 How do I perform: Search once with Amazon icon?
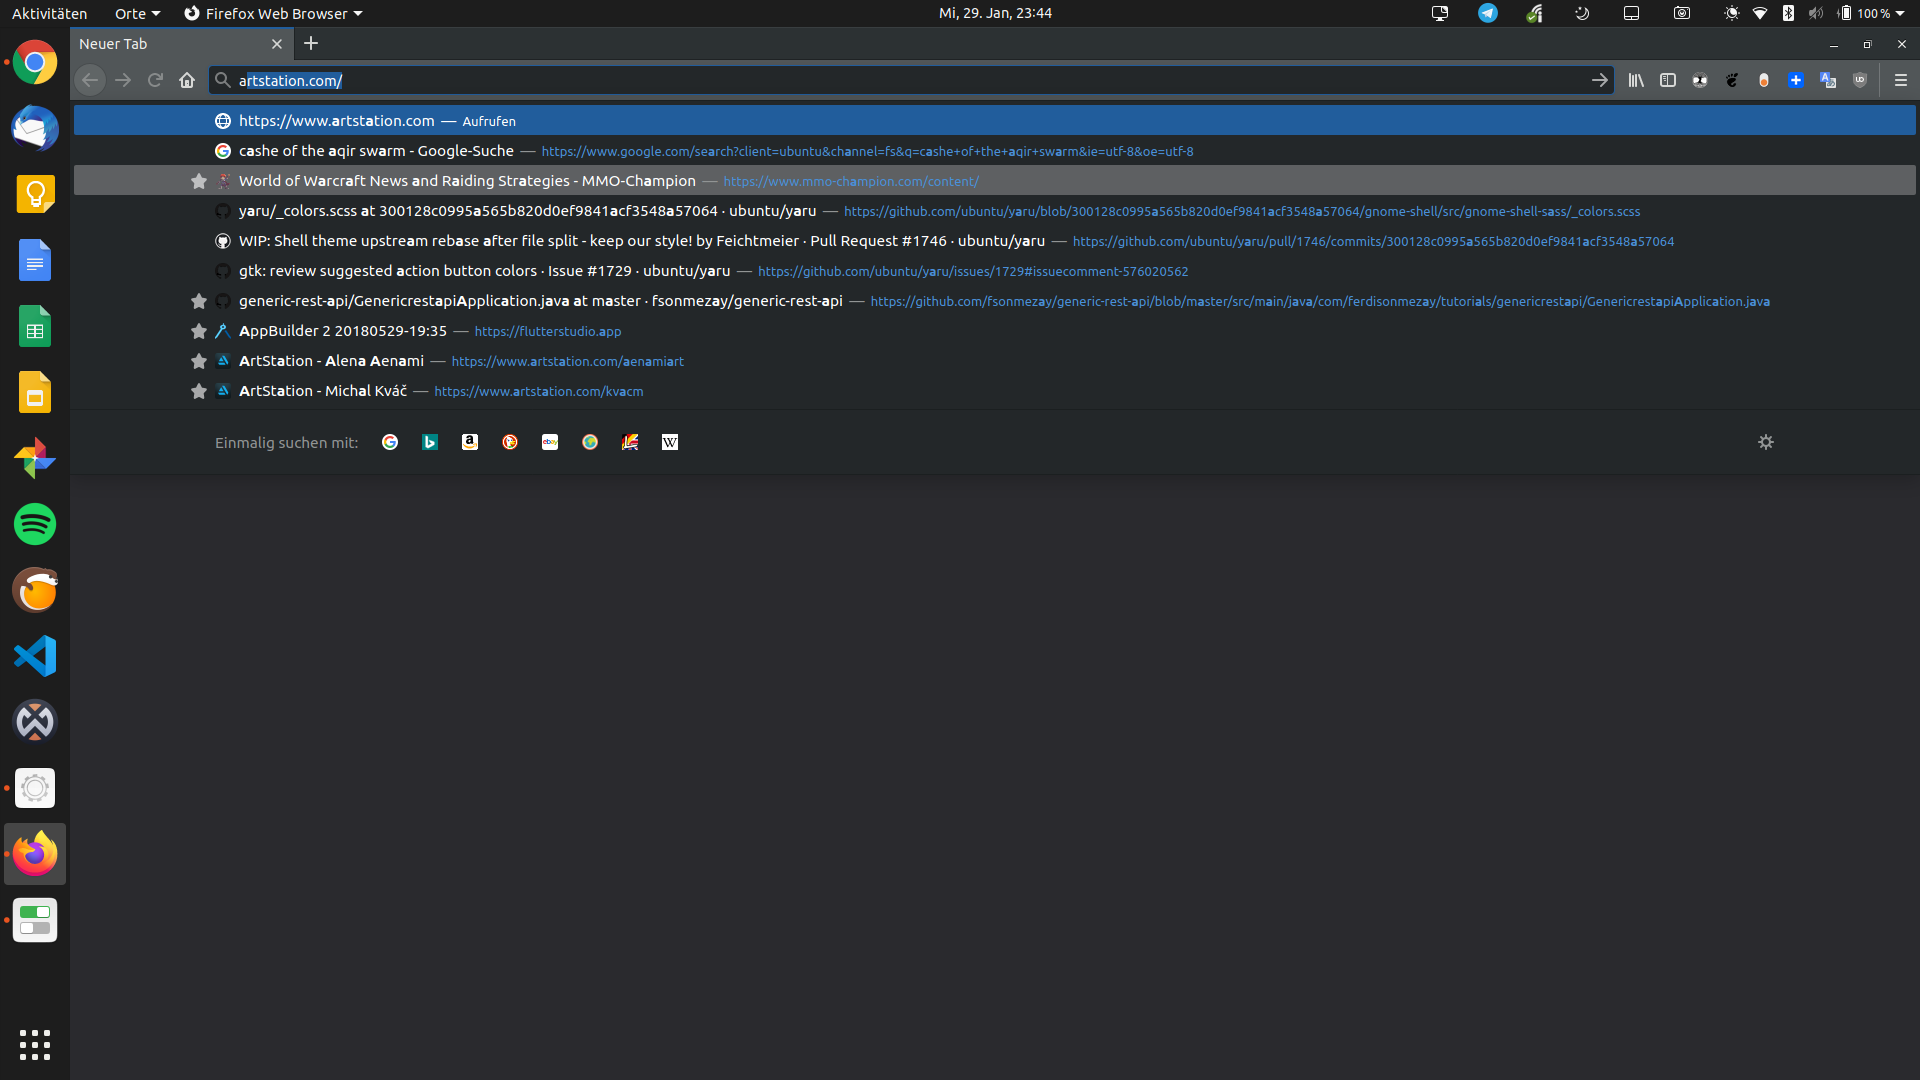(x=470, y=442)
